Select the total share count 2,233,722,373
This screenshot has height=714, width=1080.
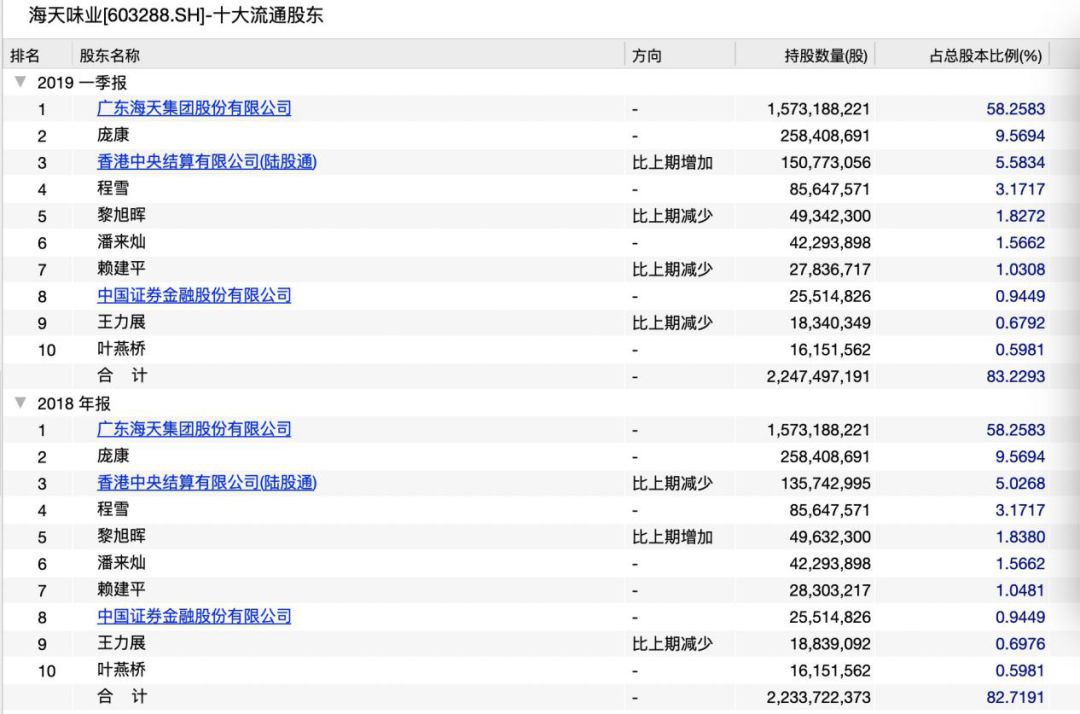click(818, 697)
